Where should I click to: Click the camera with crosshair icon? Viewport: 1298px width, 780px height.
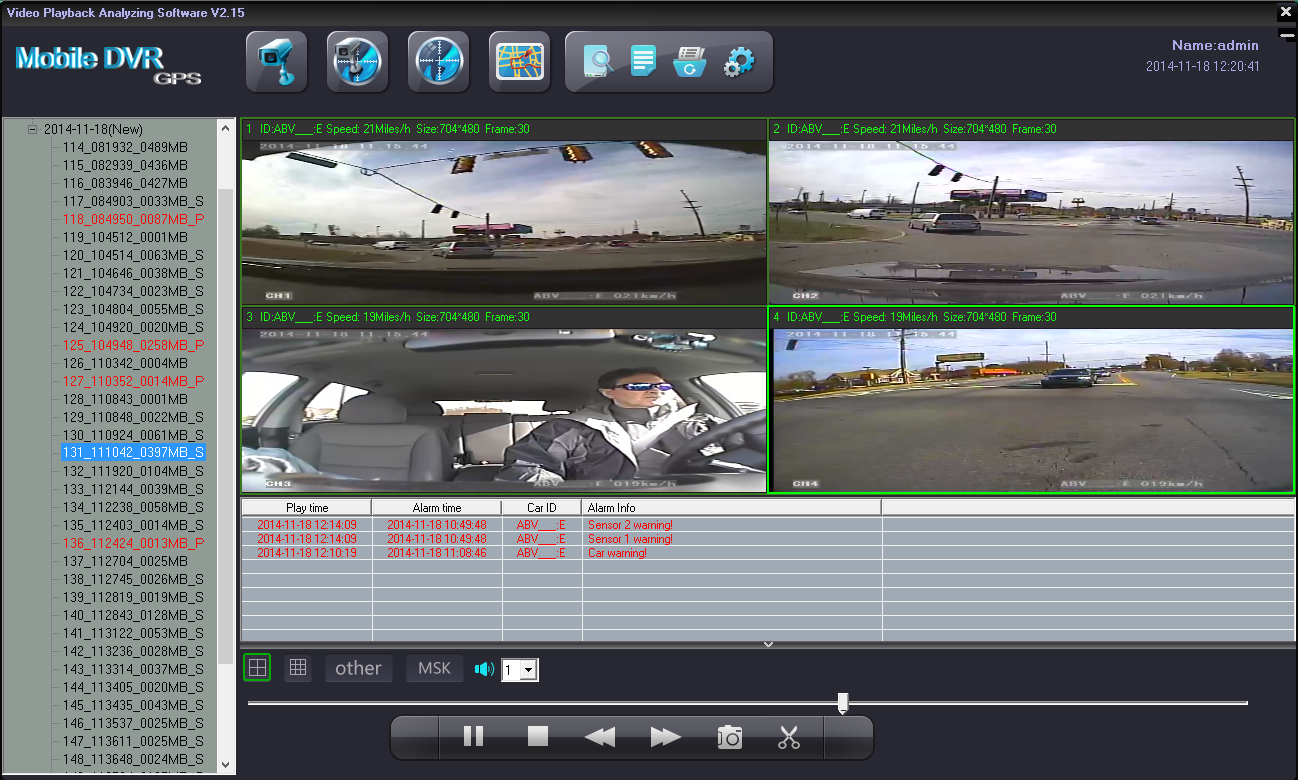(357, 62)
